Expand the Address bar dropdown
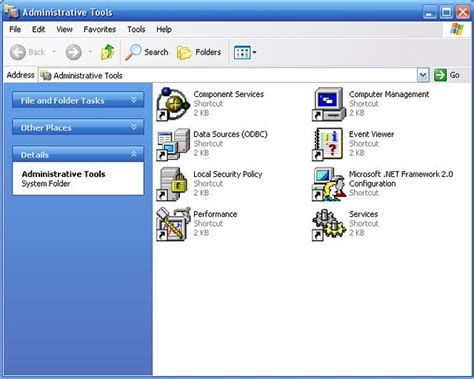The width and height of the screenshot is (474, 379). pyautogui.click(x=423, y=75)
